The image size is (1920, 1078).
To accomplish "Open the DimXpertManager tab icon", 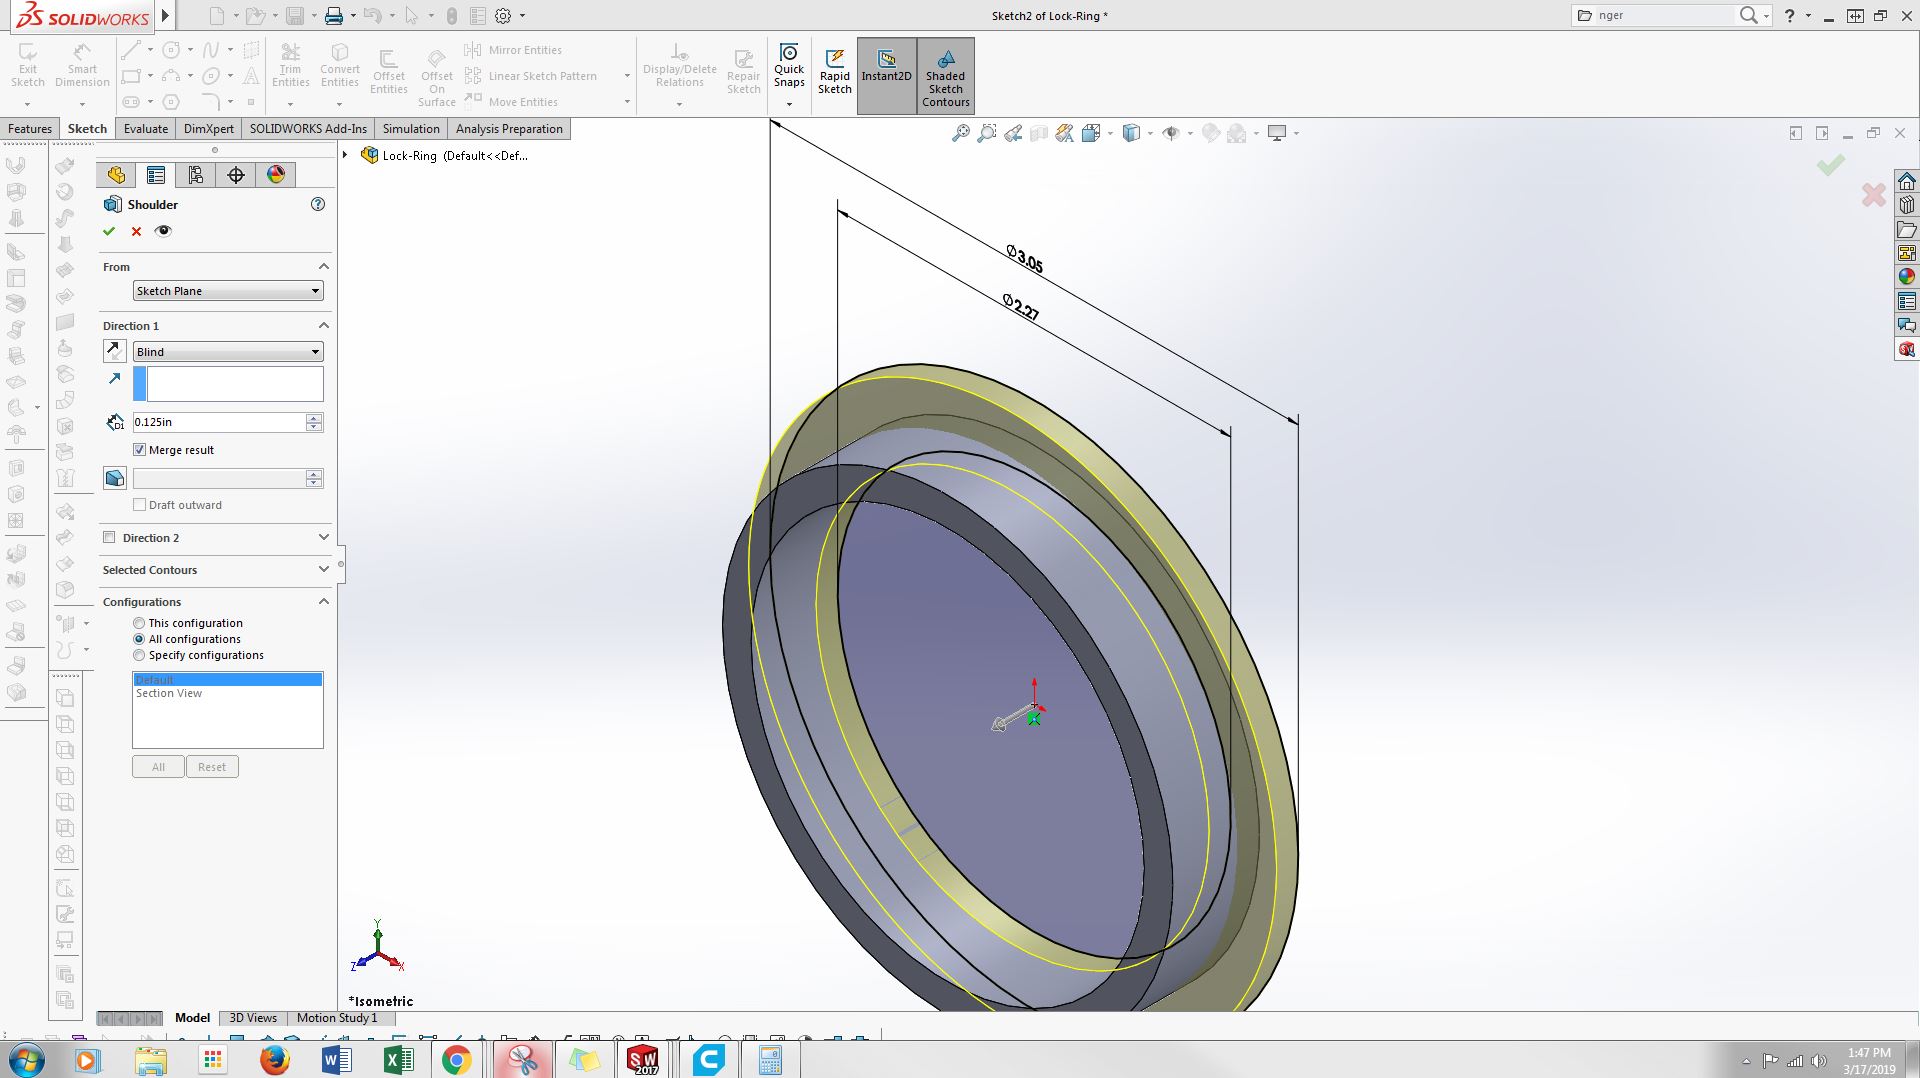I will (236, 175).
